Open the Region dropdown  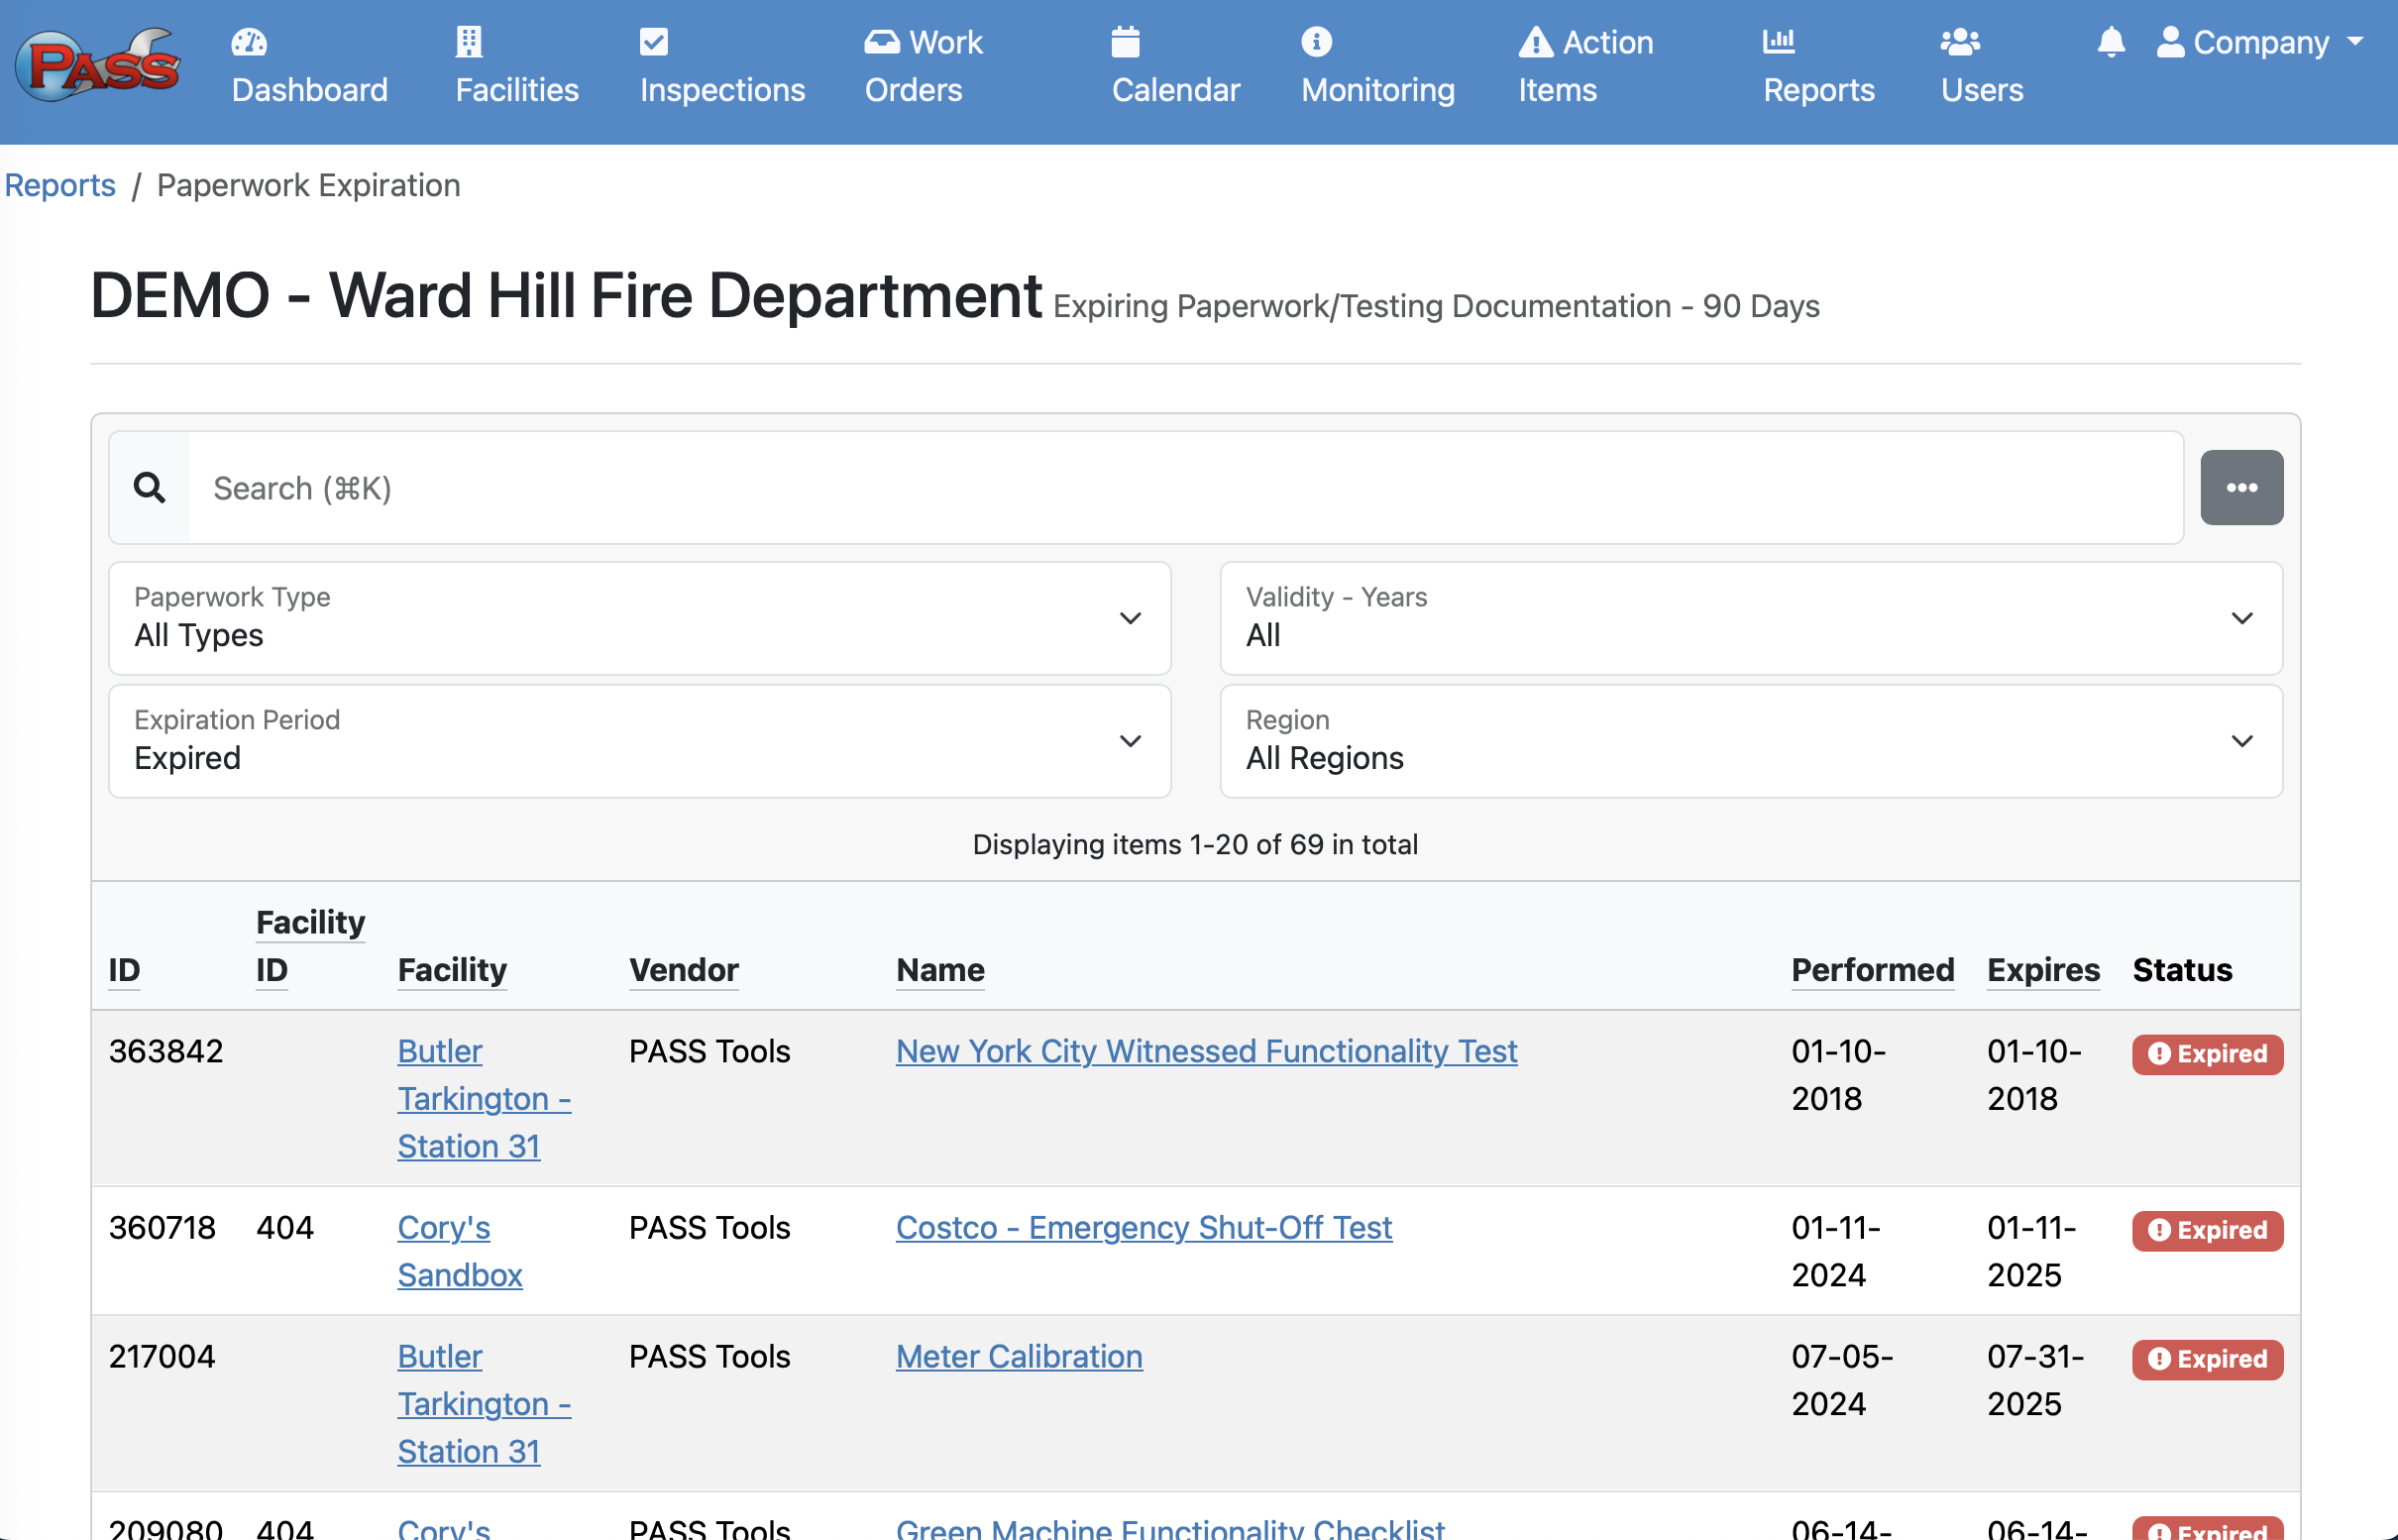tap(1750, 741)
